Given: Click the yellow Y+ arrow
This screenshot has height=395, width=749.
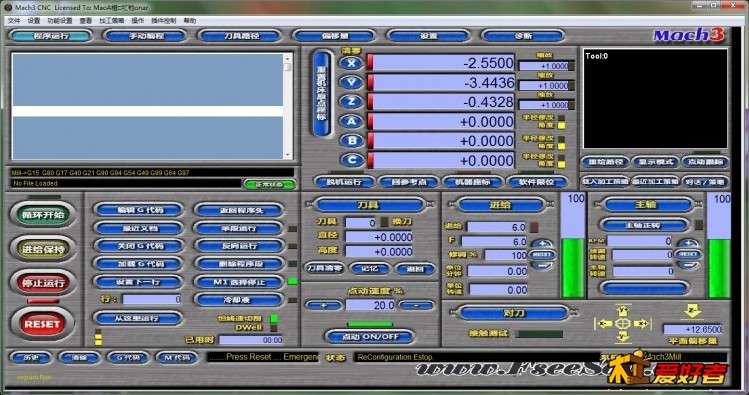Looking at the screenshot, I should [x=622, y=310].
